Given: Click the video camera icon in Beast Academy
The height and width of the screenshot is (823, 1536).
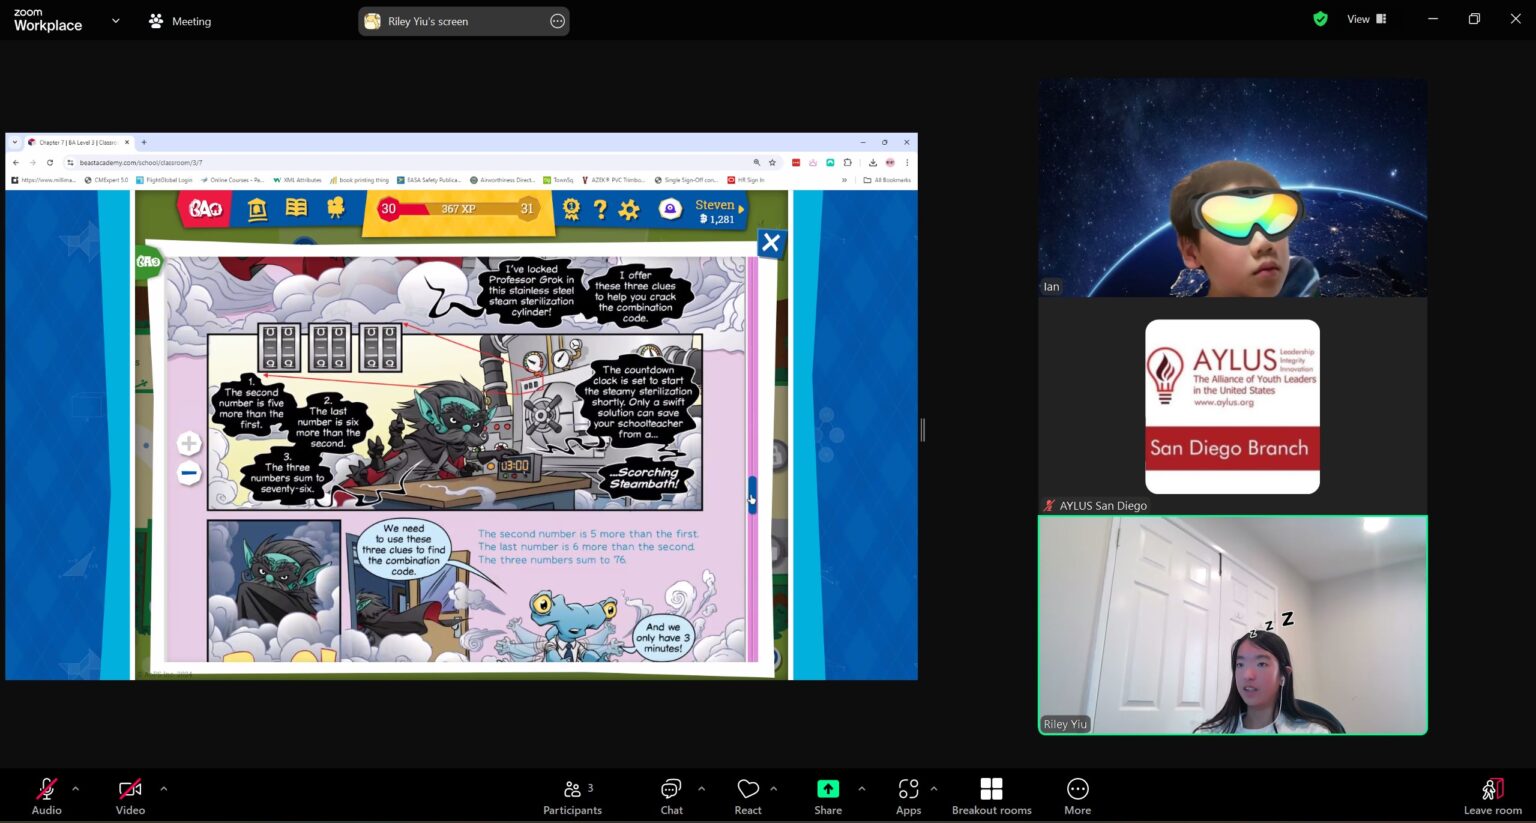Looking at the screenshot, I should (x=336, y=208).
